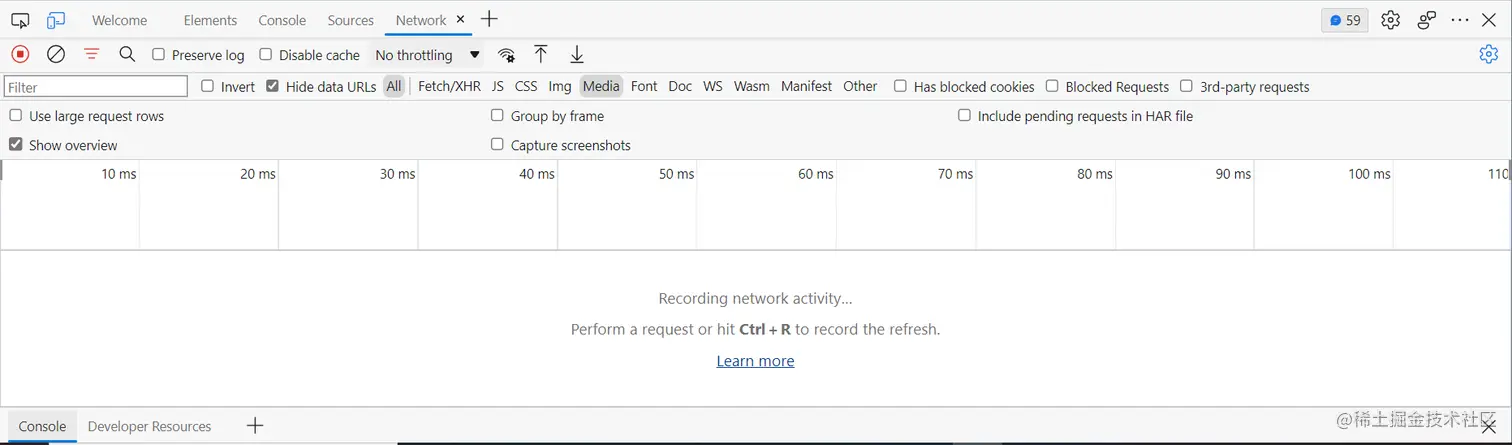
Task: Clear the network log
Action: [56, 55]
